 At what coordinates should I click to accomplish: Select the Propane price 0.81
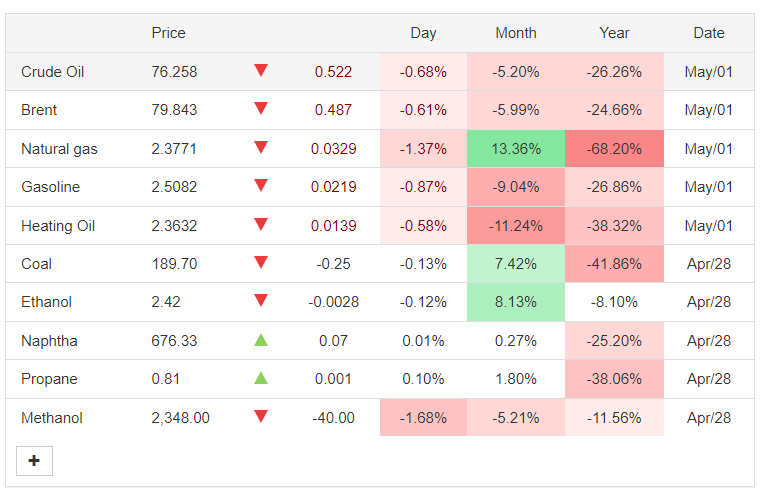(166, 379)
